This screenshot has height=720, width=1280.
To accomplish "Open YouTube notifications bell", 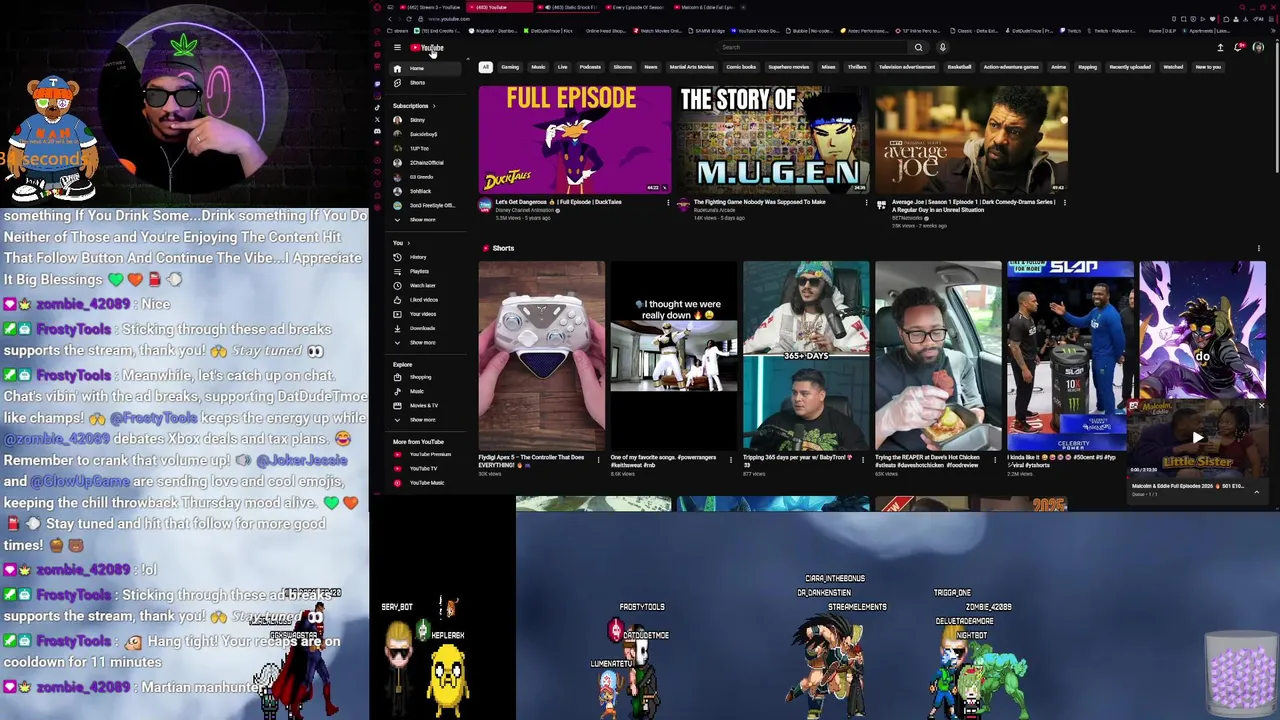I will 1239,47.
